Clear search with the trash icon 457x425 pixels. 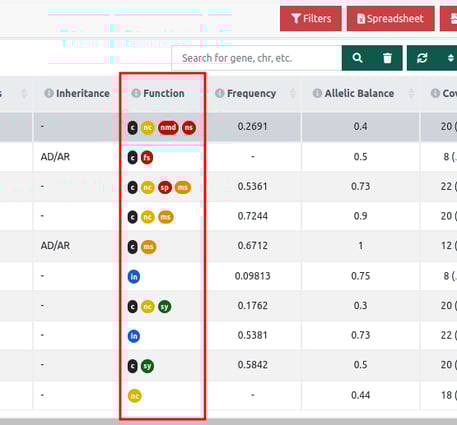[x=387, y=58]
